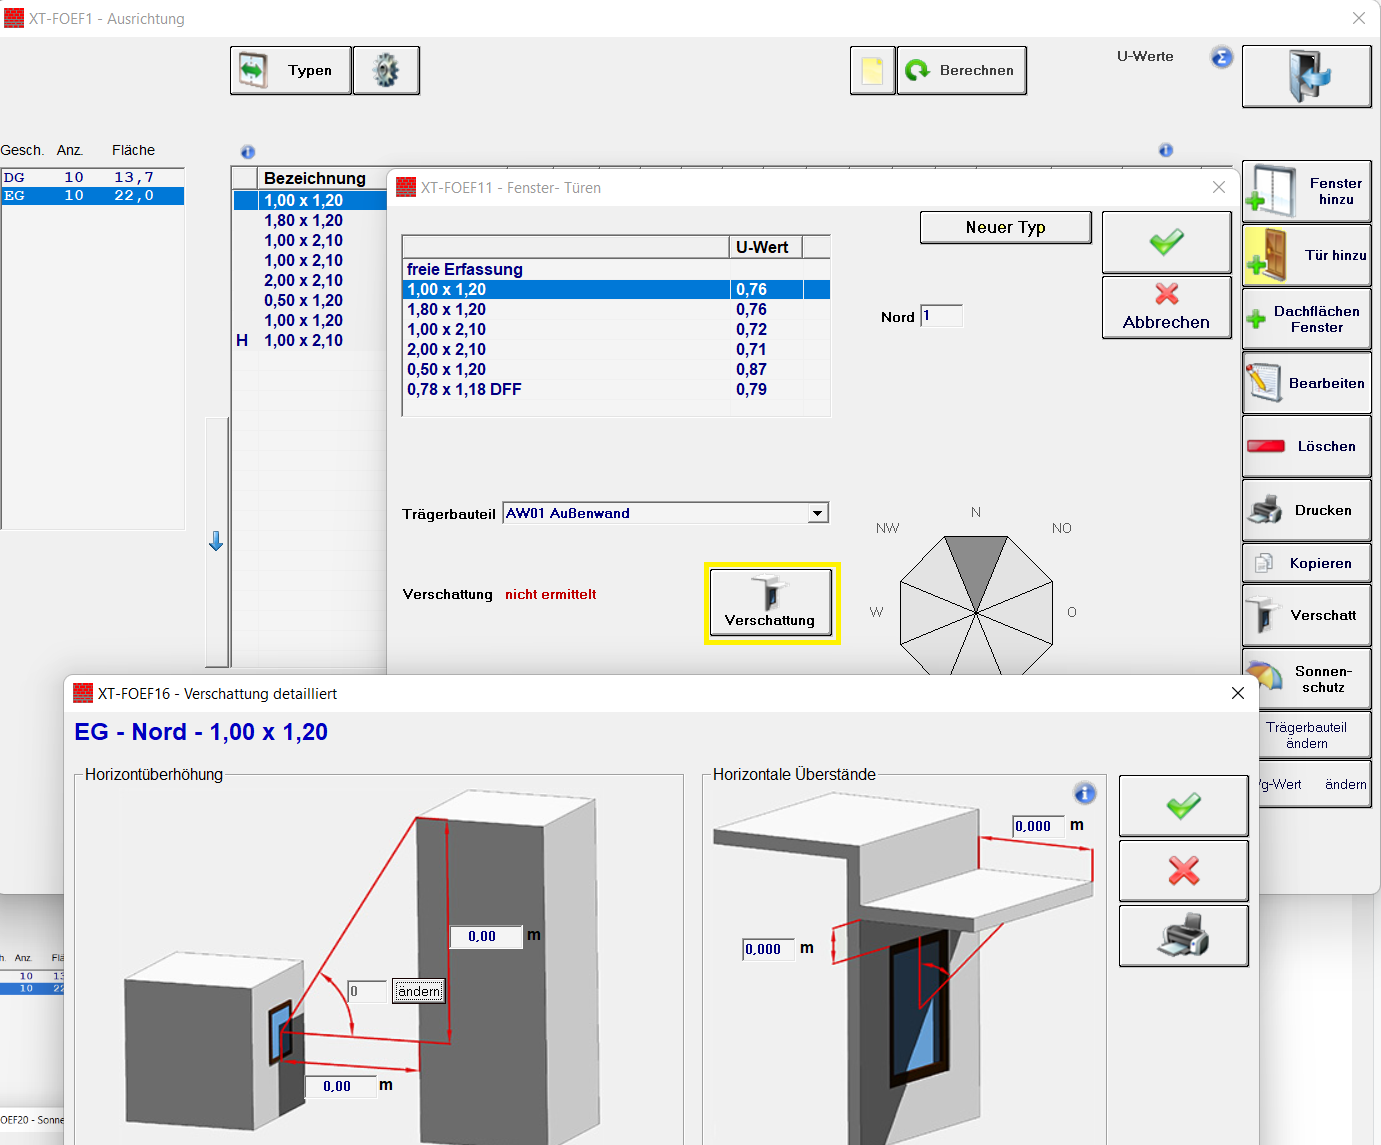Select DG row in Geschoss list
This screenshot has width=1381, height=1145.
(x=93, y=178)
